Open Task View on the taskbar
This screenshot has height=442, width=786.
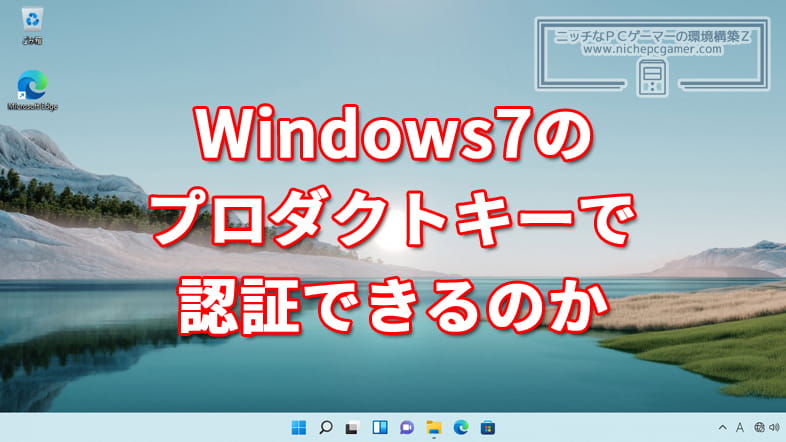[x=352, y=427]
